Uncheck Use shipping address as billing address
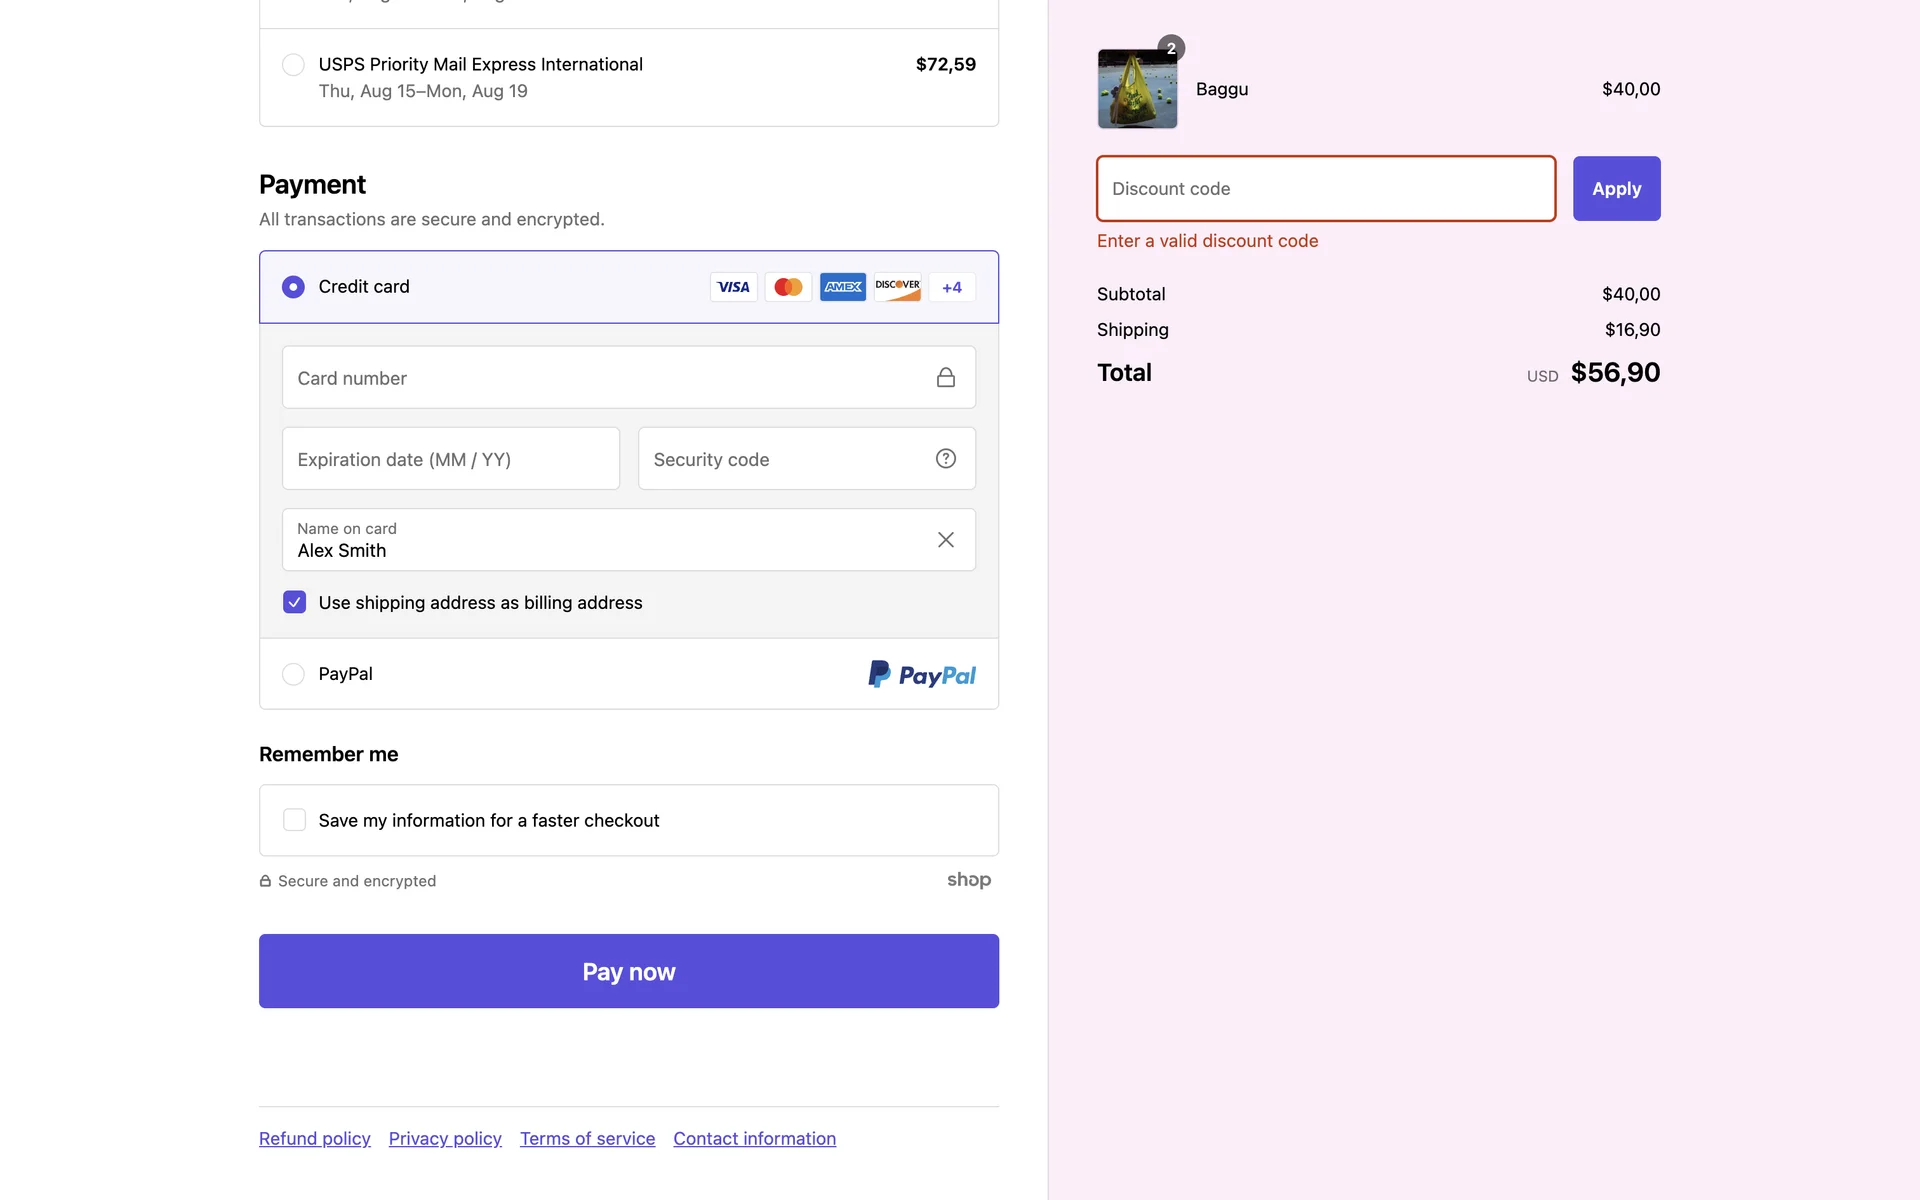1920x1200 pixels. [x=294, y=602]
